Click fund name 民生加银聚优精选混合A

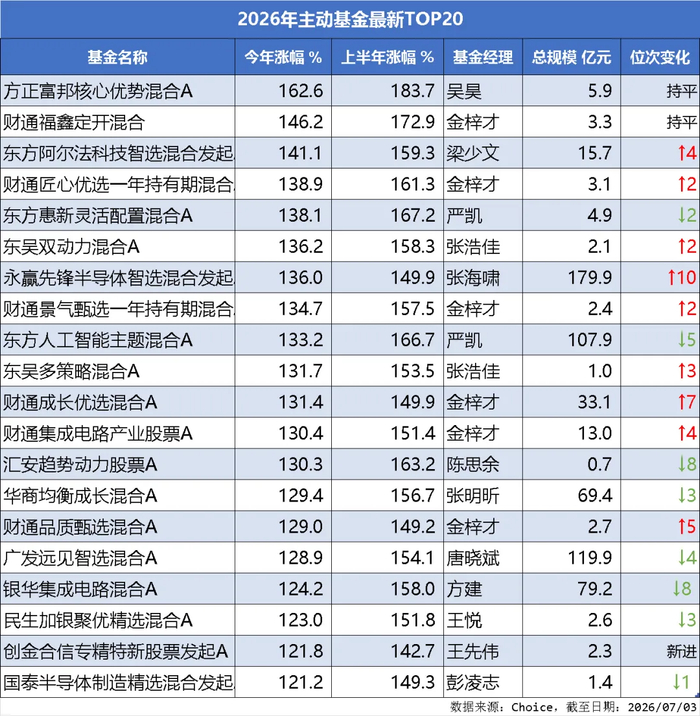click(98, 621)
